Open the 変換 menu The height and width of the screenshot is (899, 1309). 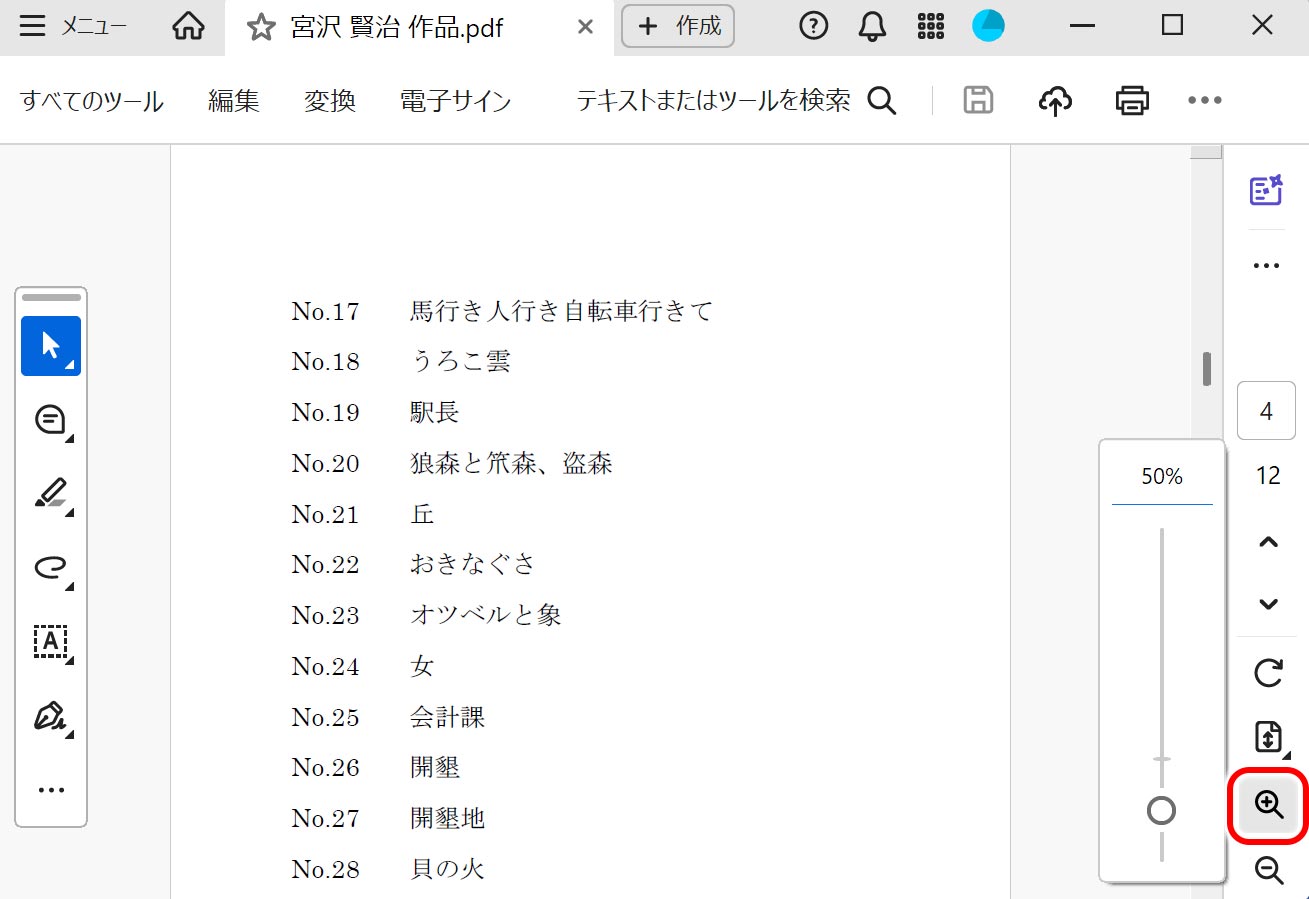click(x=329, y=100)
